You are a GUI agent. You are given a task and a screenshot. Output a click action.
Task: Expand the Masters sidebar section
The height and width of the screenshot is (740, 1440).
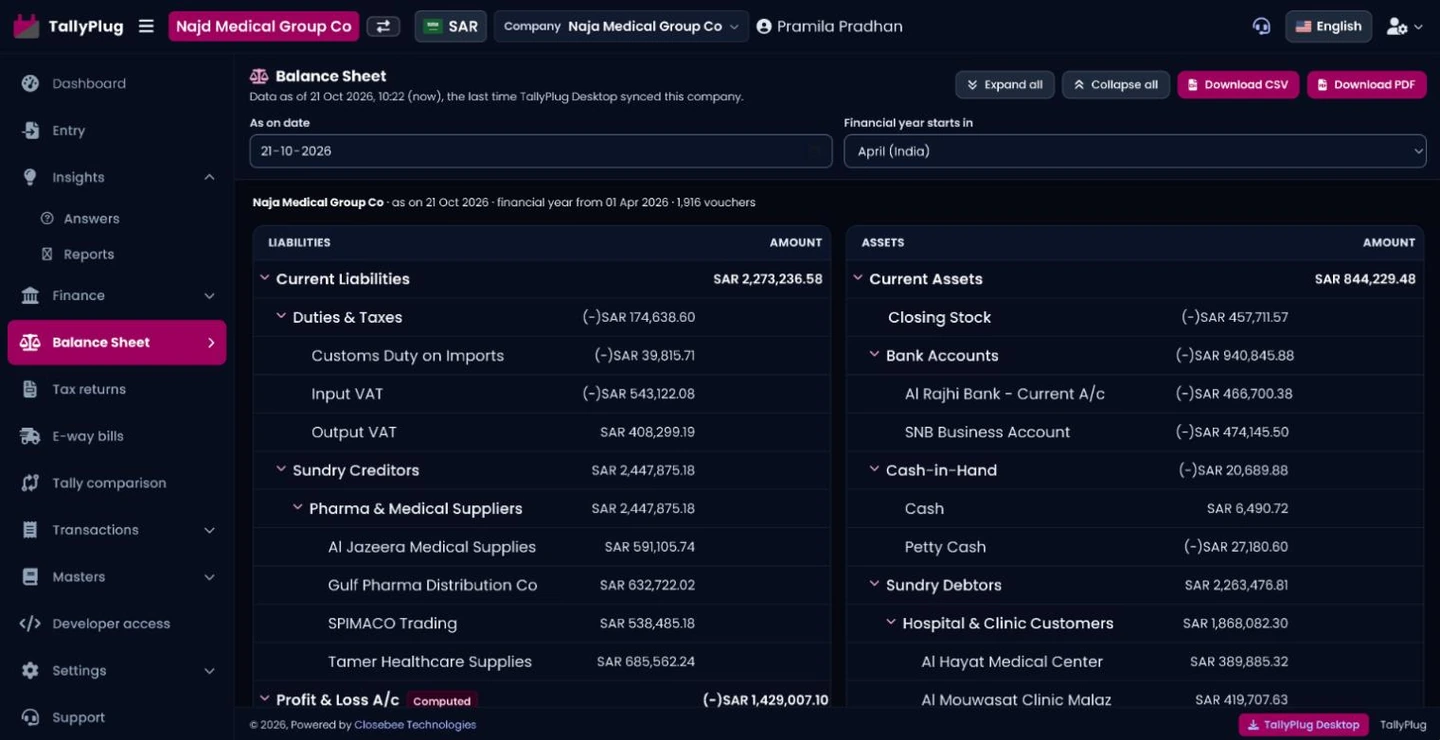point(209,577)
